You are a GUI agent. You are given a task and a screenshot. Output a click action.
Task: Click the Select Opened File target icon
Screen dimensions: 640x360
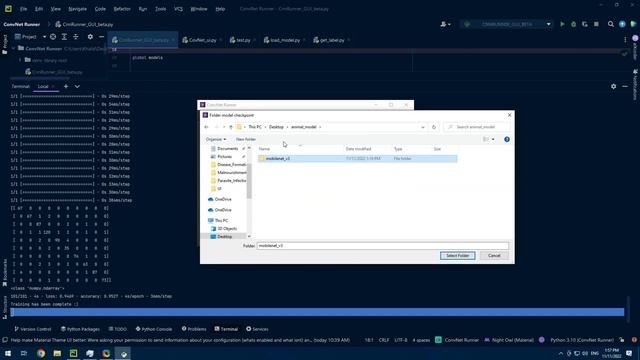click(53, 37)
